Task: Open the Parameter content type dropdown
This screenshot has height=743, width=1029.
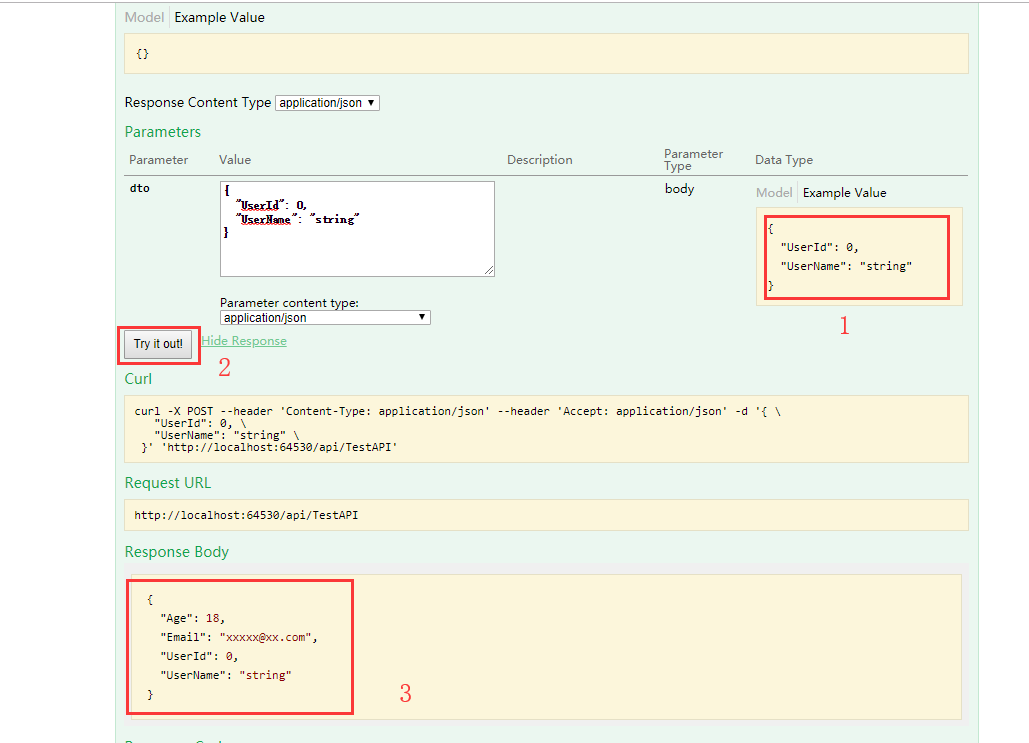Action: [325, 318]
